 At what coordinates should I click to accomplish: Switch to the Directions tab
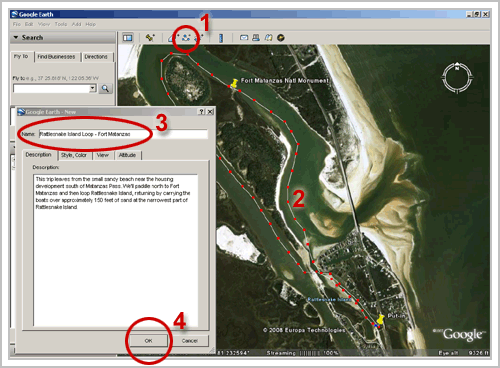coord(96,57)
